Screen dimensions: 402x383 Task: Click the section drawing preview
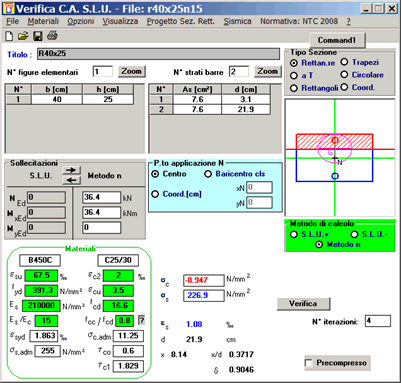[x=340, y=158]
